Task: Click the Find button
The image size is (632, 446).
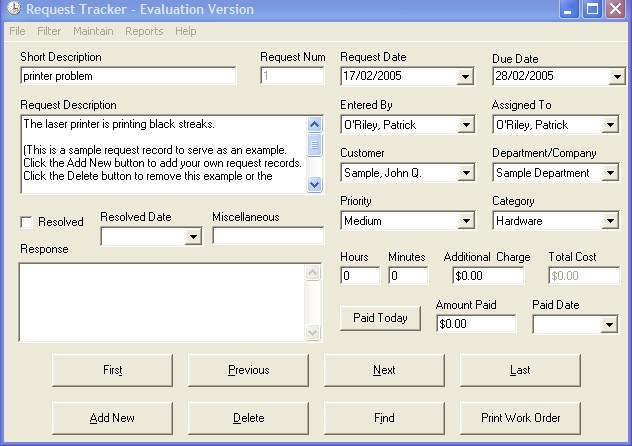Action: 384,418
